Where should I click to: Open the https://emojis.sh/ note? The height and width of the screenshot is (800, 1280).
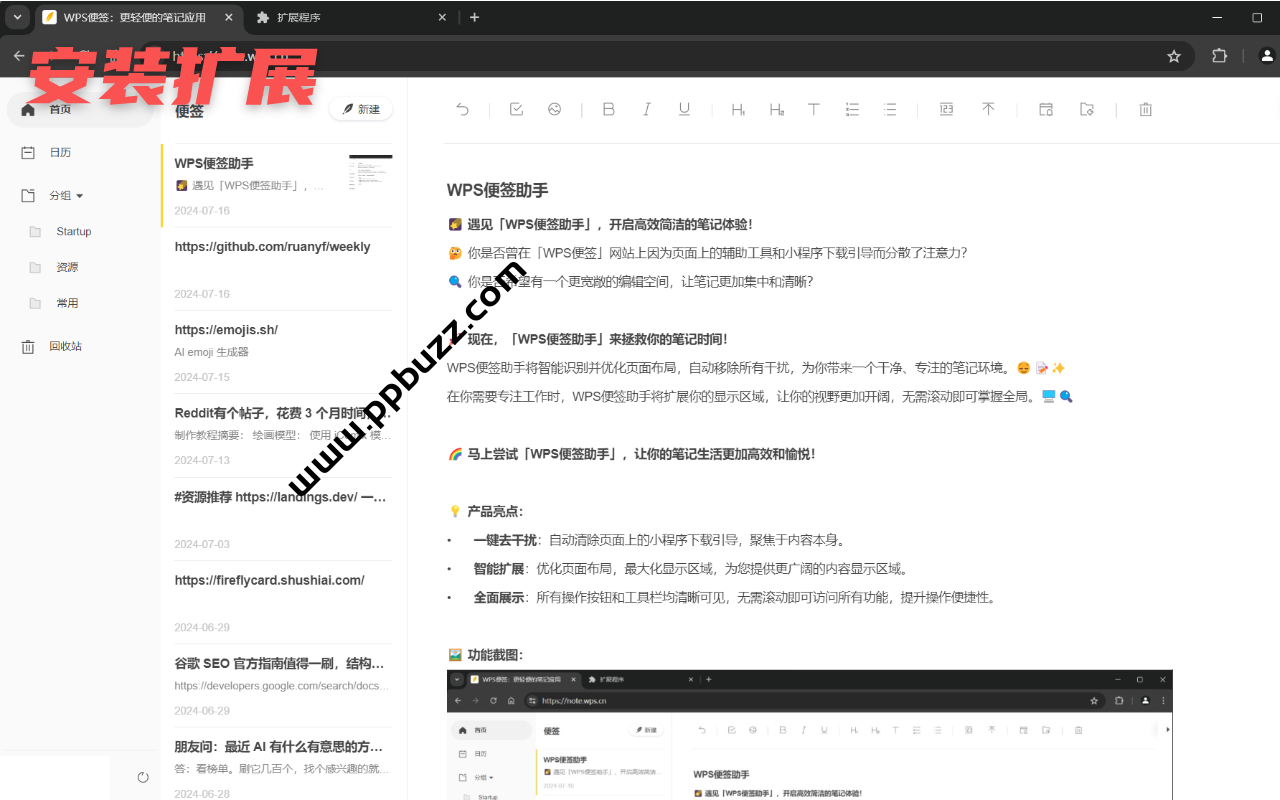pyautogui.click(x=226, y=330)
